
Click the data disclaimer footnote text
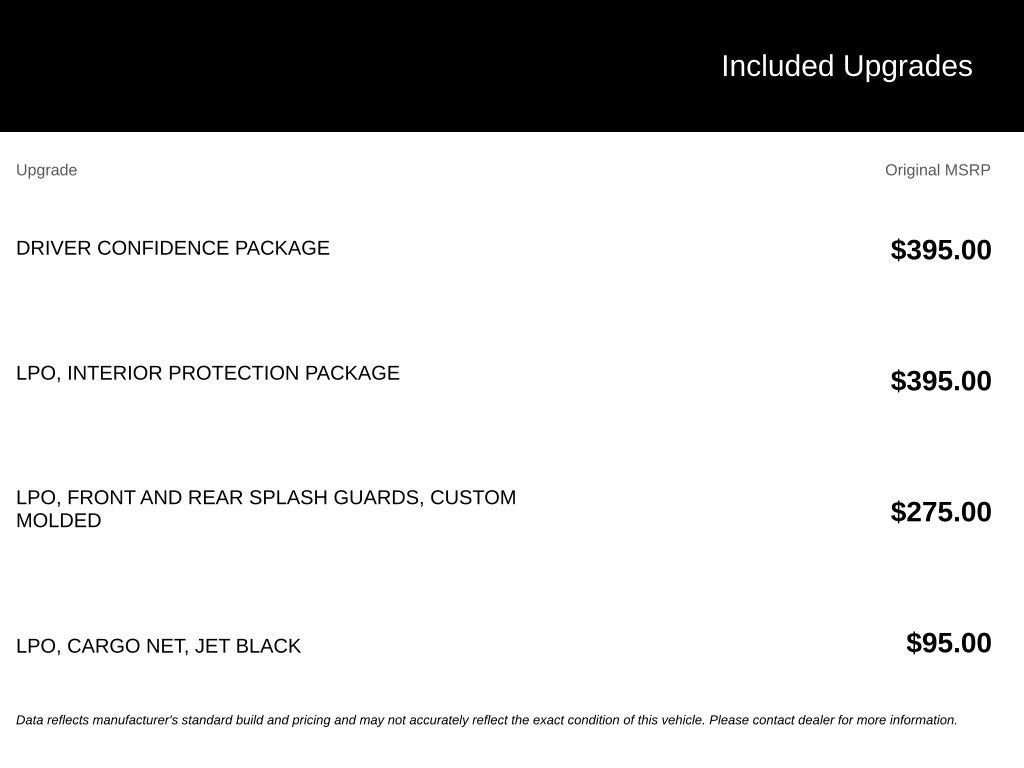487,720
